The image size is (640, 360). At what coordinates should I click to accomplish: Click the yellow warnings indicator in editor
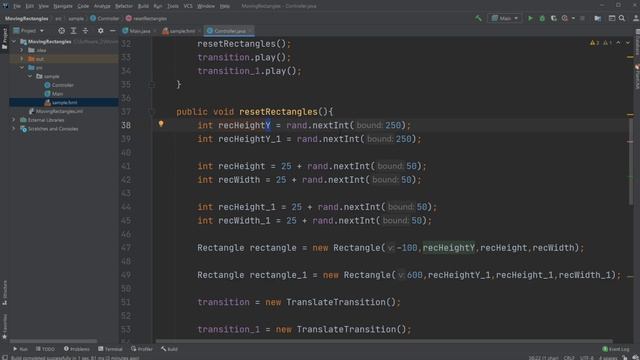(x=594, y=43)
